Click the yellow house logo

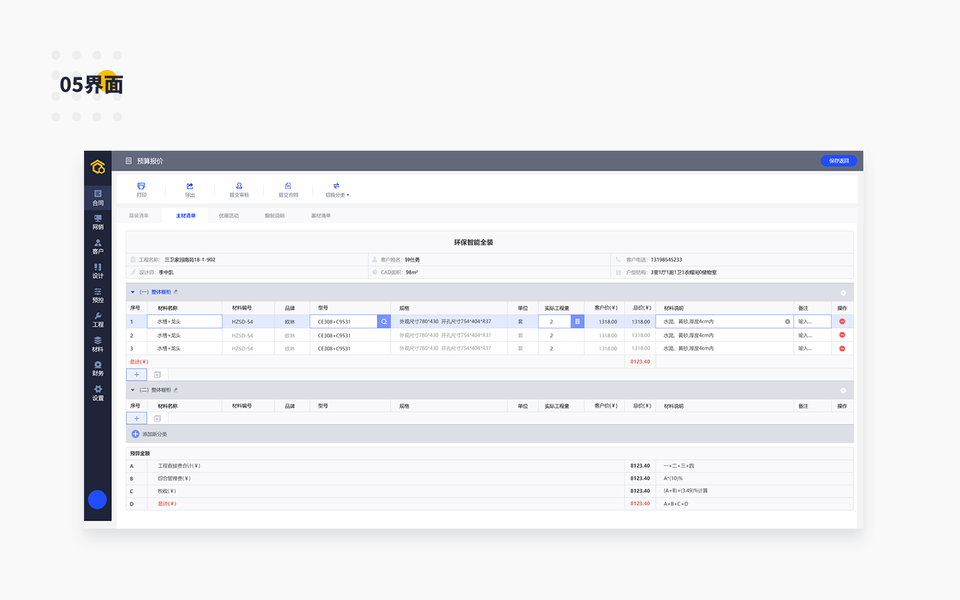pos(98,167)
